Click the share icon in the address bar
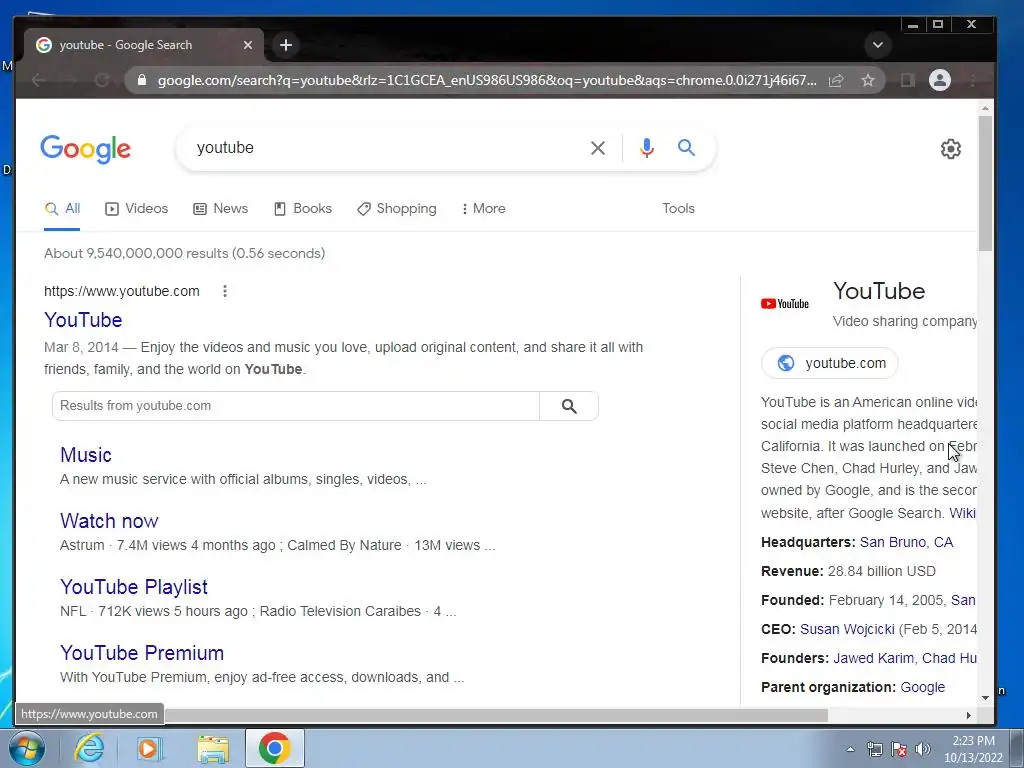The width and height of the screenshot is (1024, 768). coord(836,80)
